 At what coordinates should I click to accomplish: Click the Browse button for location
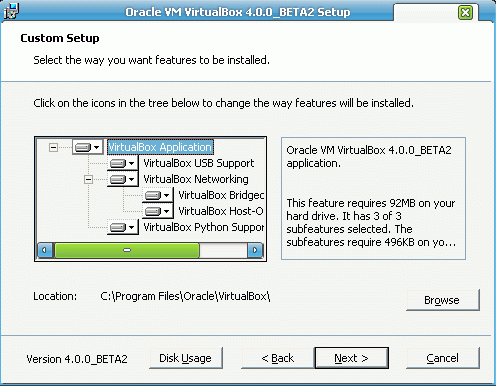pyautogui.click(x=443, y=300)
